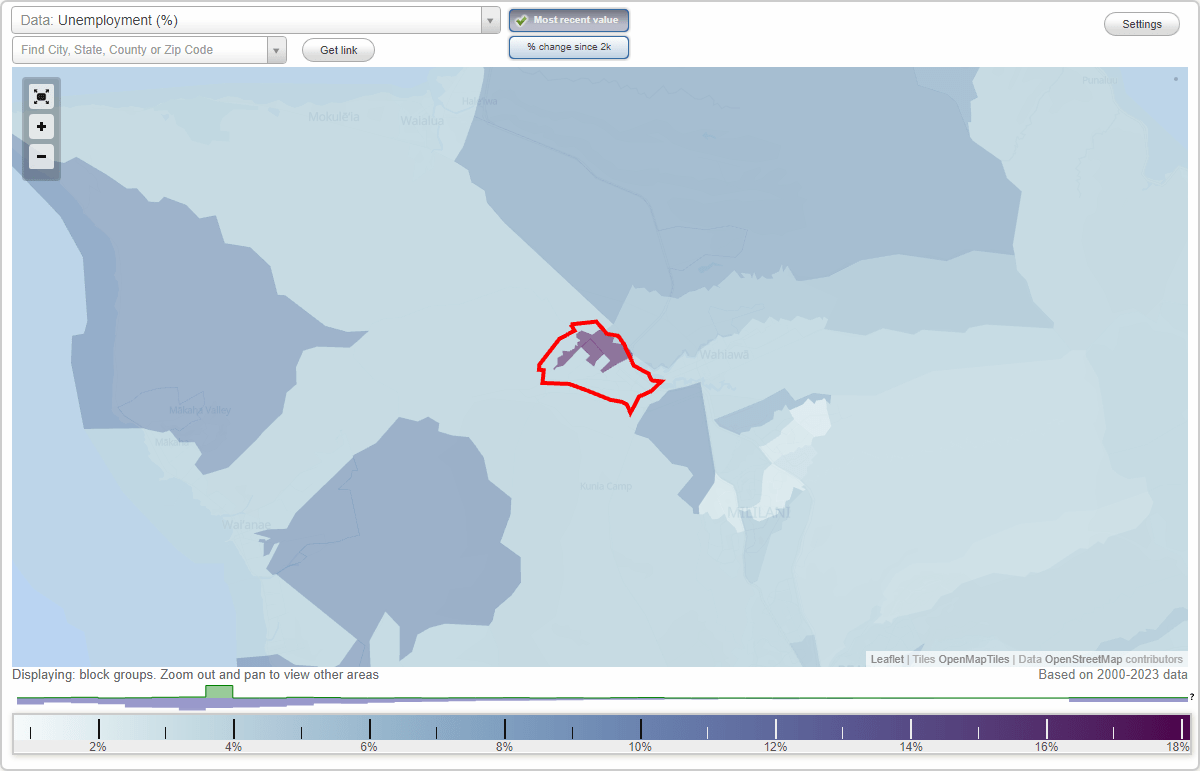Switch to % change since 2k

point(569,47)
